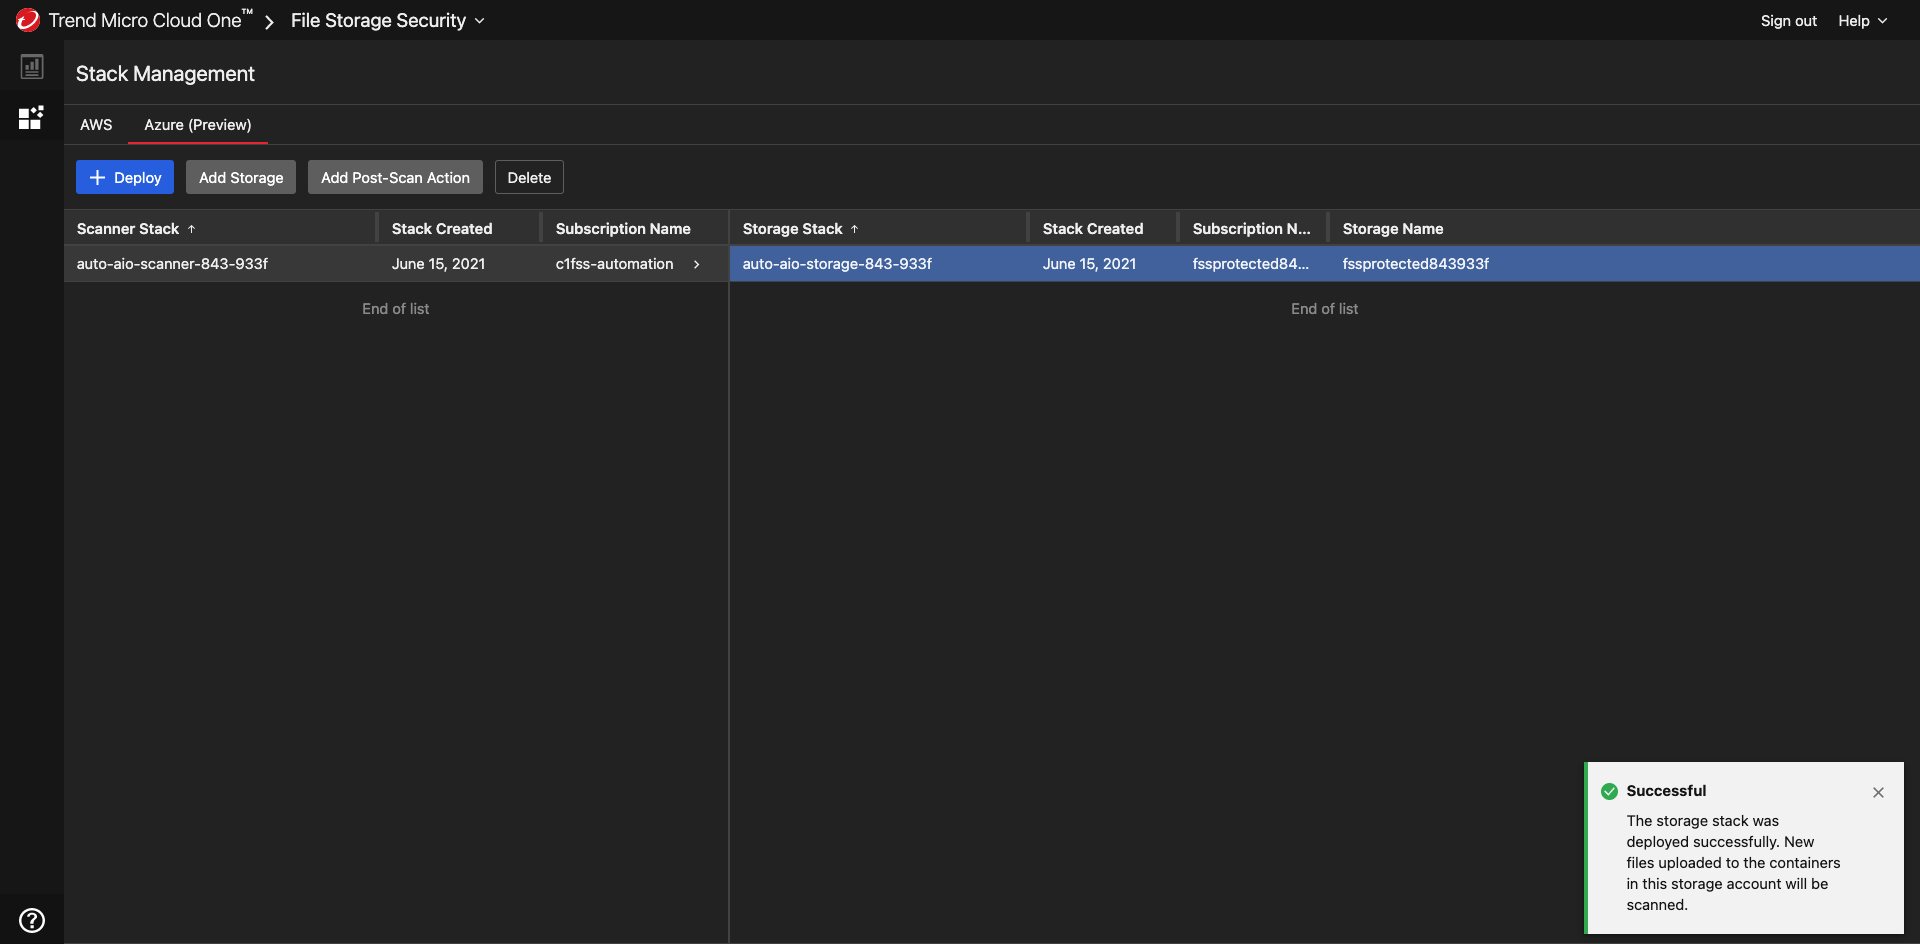Viewport: 1920px width, 944px height.
Task: Select the Azure (Preview) tab
Action: tap(197, 125)
